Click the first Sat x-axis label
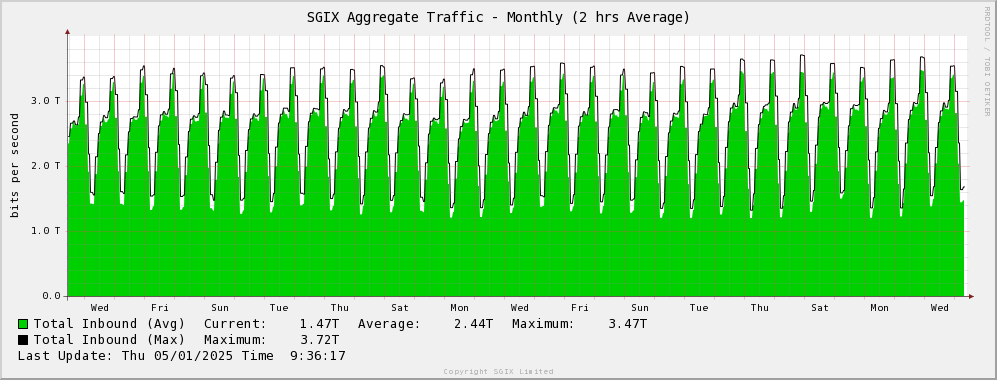 point(399,308)
